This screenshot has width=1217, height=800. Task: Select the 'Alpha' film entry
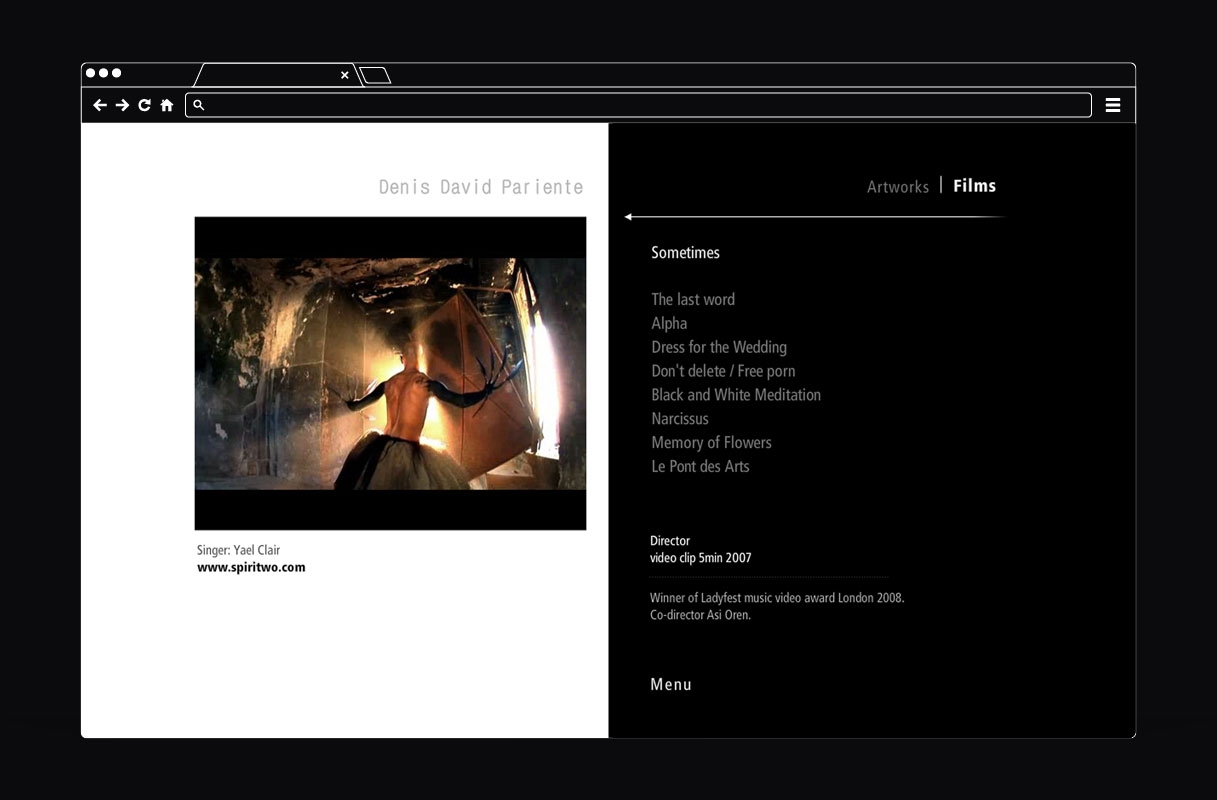669,323
